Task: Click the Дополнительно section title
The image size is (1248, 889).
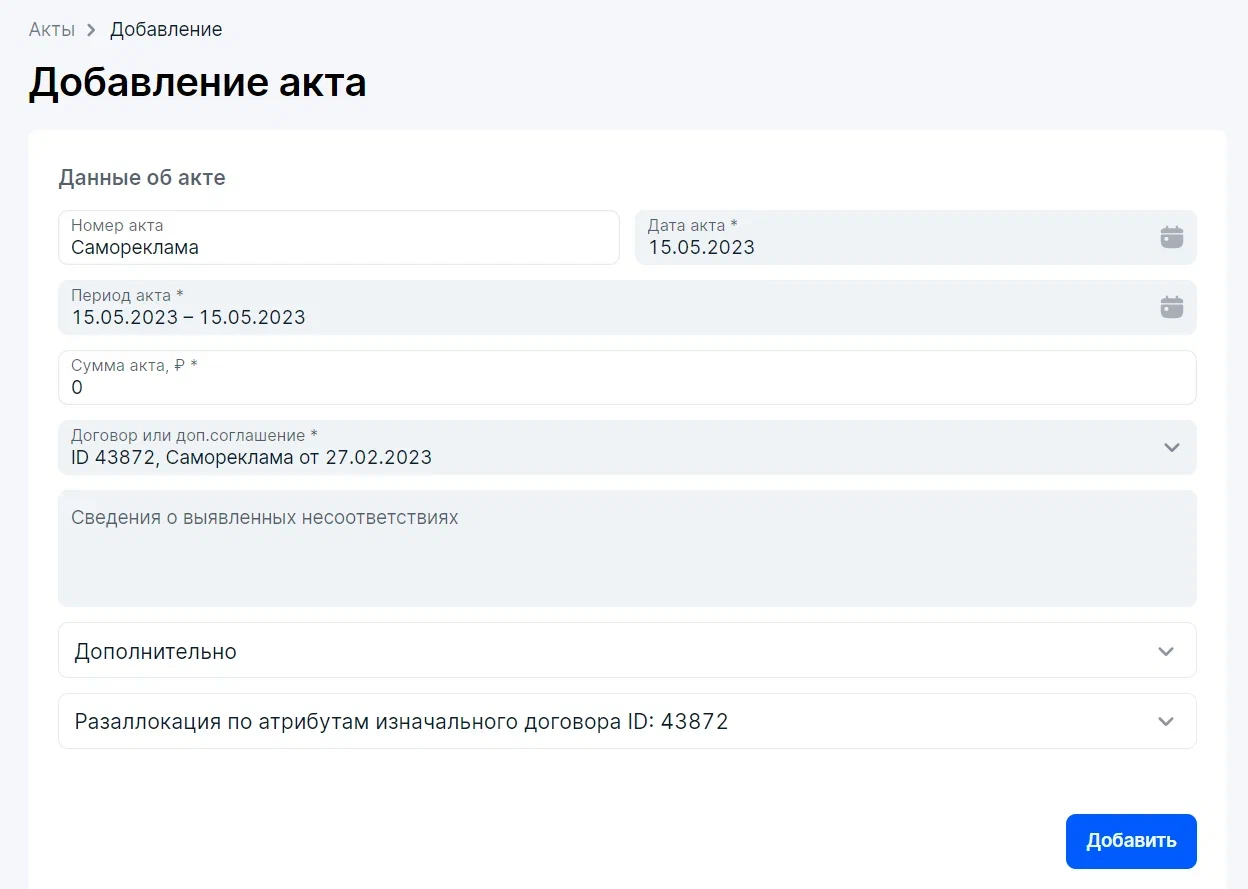Action: click(x=156, y=651)
